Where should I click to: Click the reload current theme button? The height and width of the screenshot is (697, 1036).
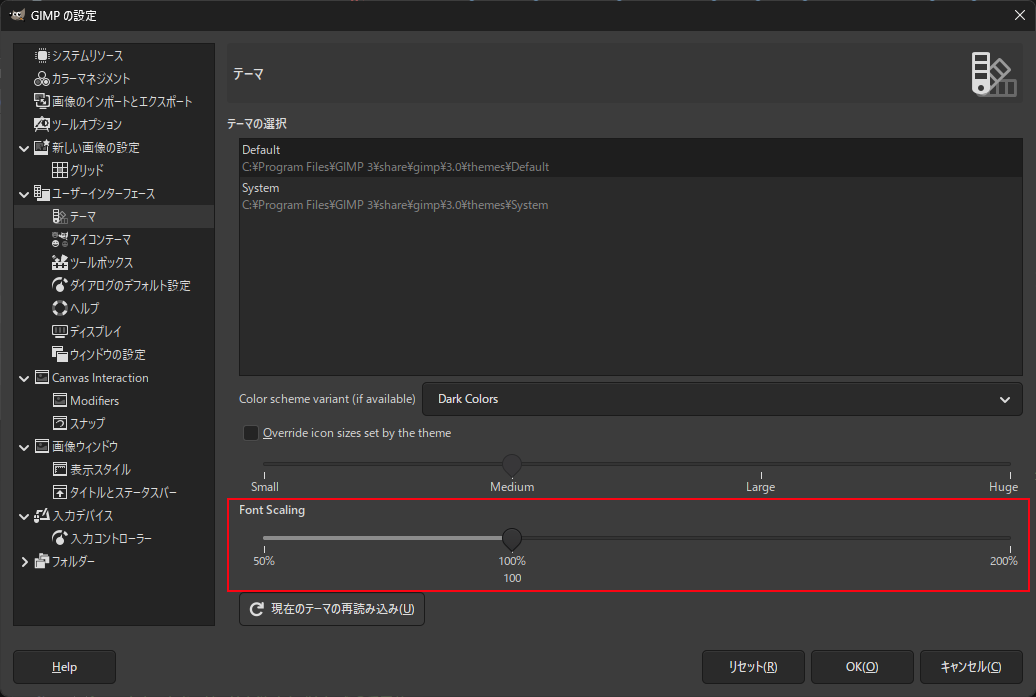(332, 609)
